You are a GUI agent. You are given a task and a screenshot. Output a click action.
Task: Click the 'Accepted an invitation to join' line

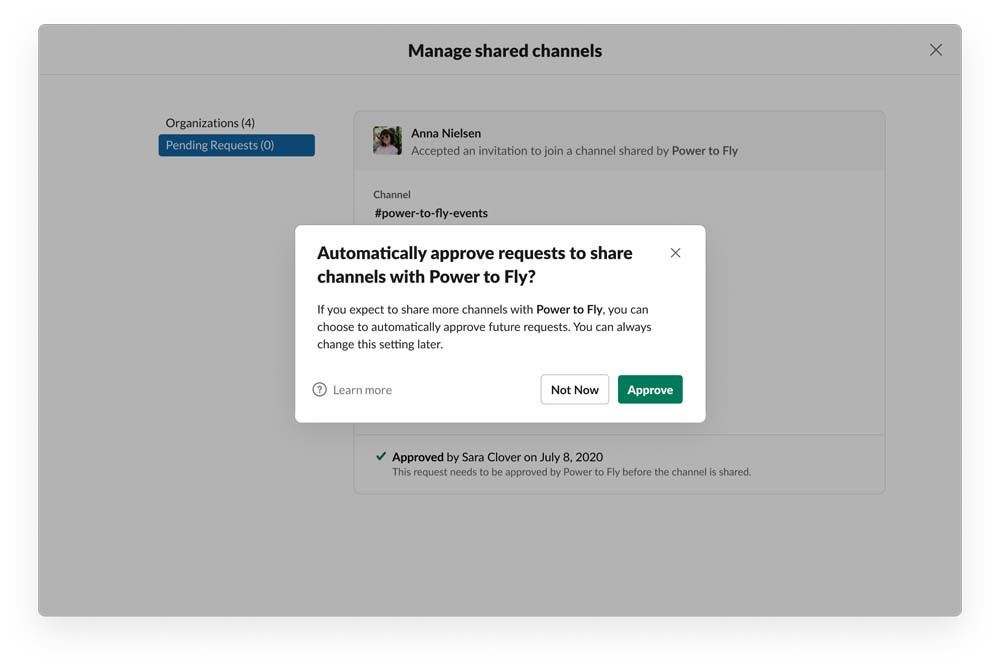tap(574, 151)
